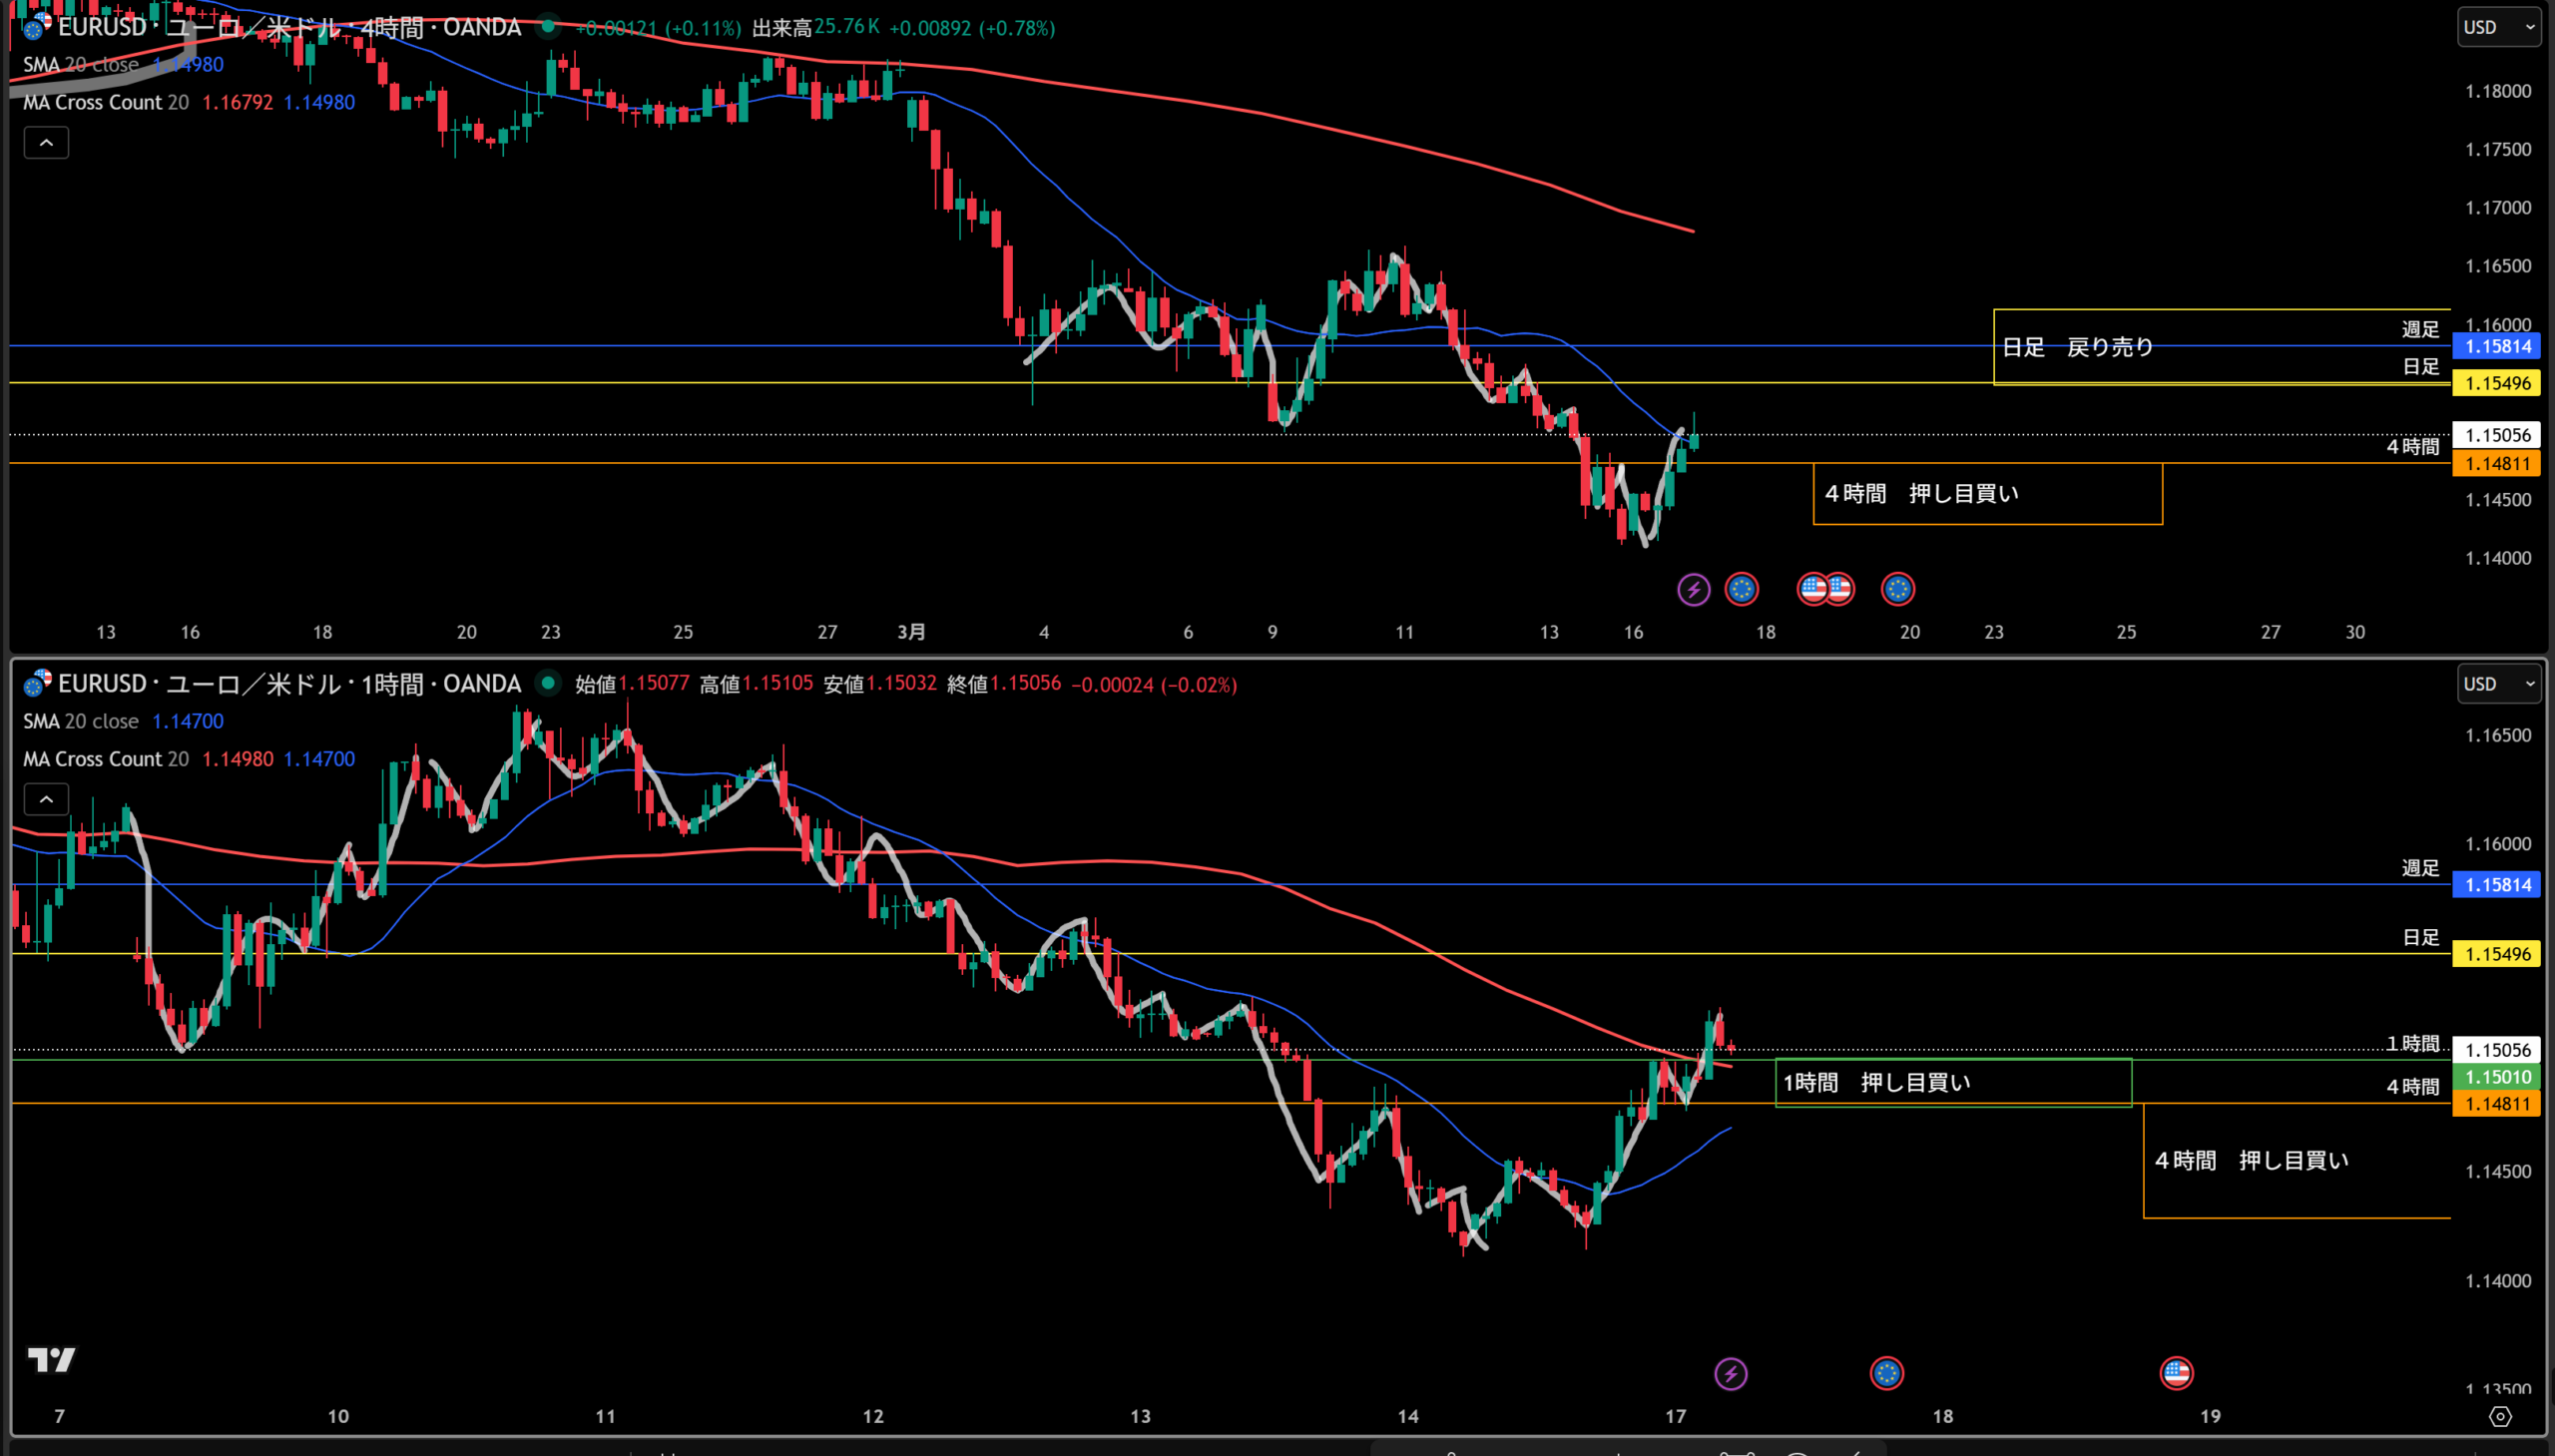This screenshot has height=1456, width=2555.
Task: Open the USD currency dropdown in upper chart
Action: click(2498, 27)
